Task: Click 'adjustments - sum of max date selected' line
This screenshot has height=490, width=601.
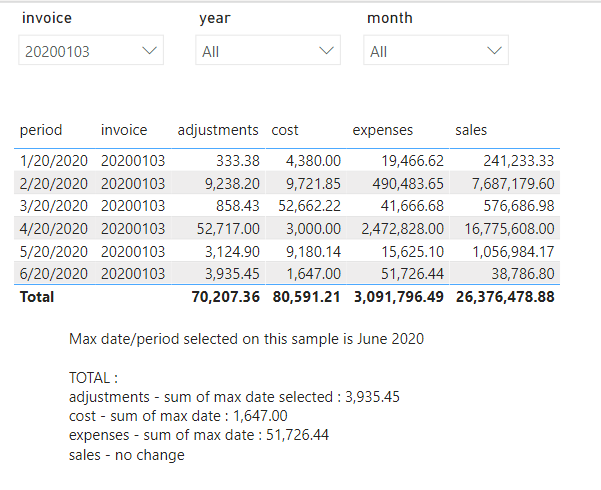Action: [234, 397]
